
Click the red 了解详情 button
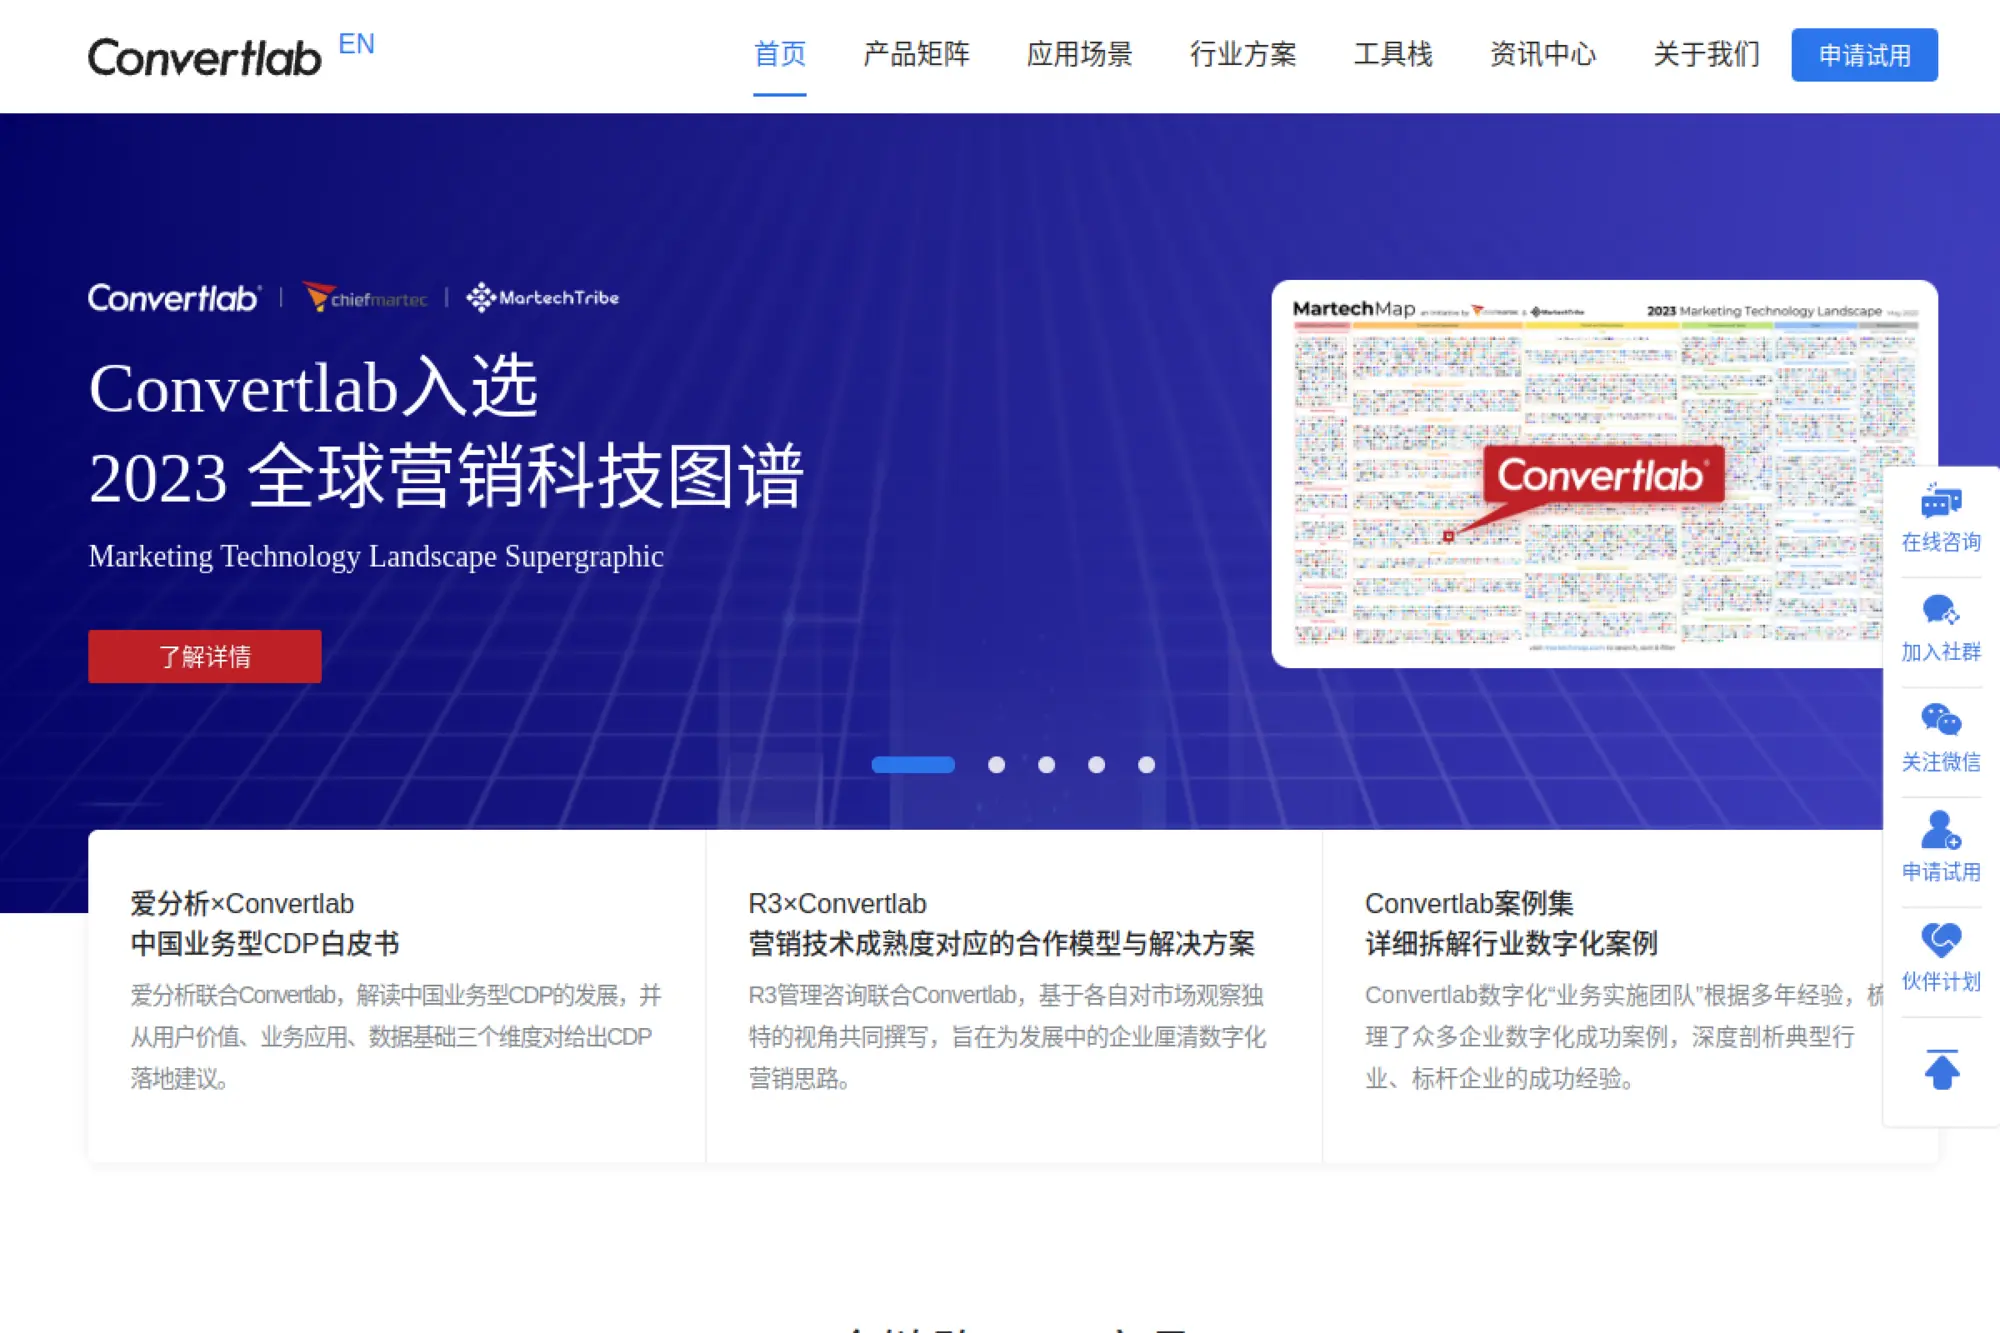point(204,656)
